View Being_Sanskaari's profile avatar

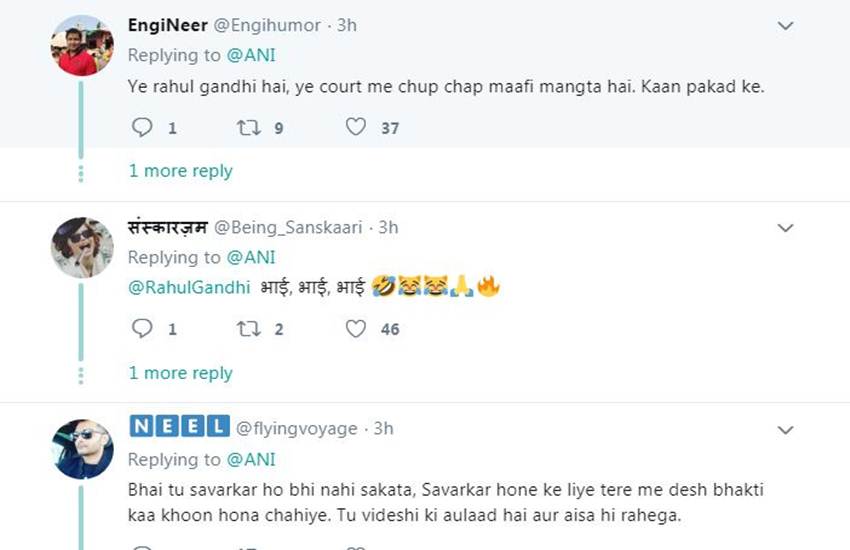point(82,247)
